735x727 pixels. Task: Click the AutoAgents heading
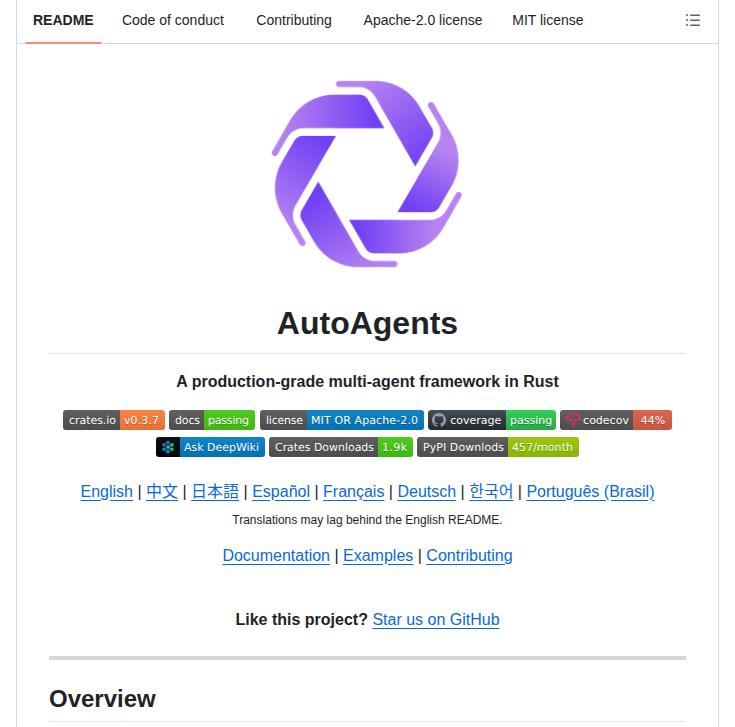(x=367, y=324)
